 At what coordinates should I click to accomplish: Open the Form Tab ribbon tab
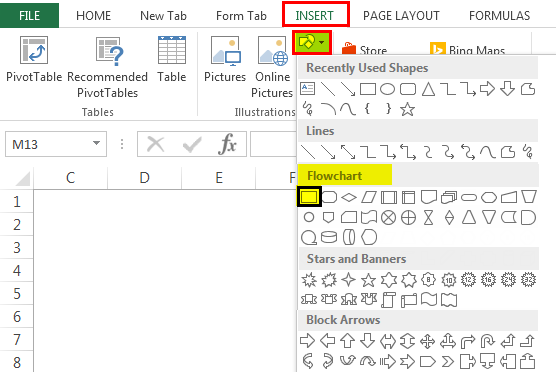241,16
